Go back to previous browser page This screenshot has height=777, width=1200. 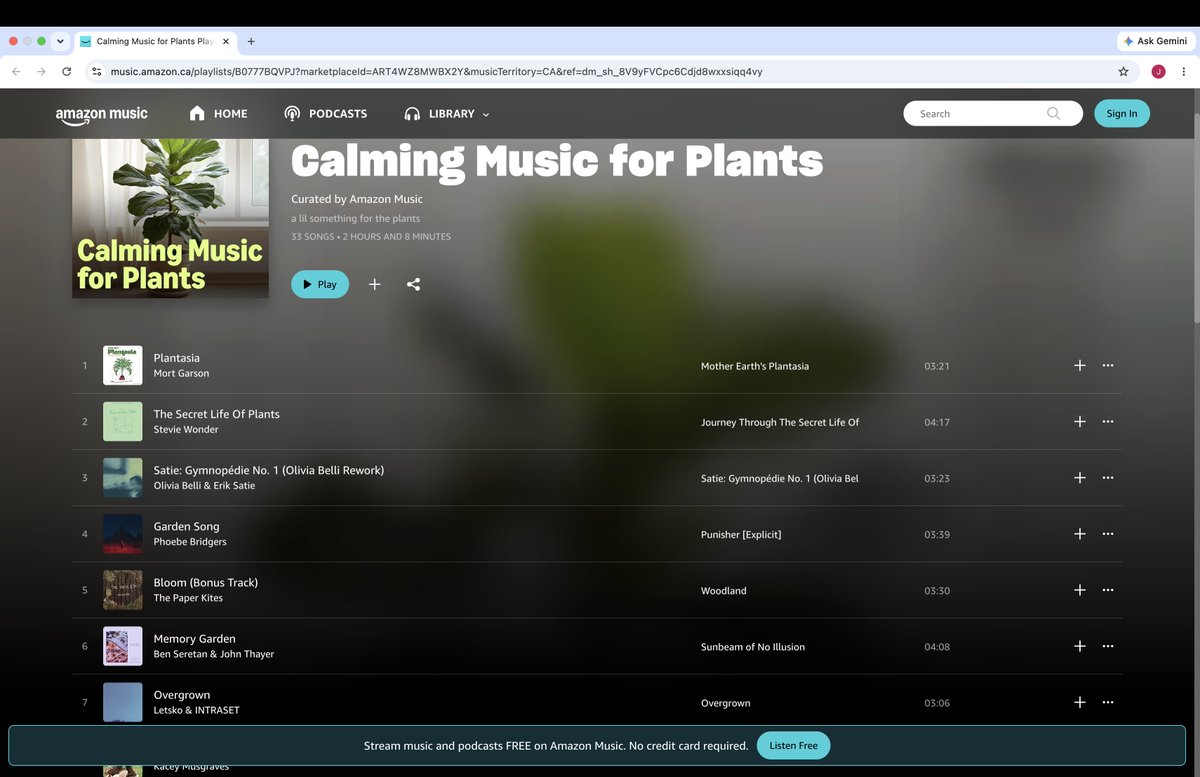coord(16,72)
